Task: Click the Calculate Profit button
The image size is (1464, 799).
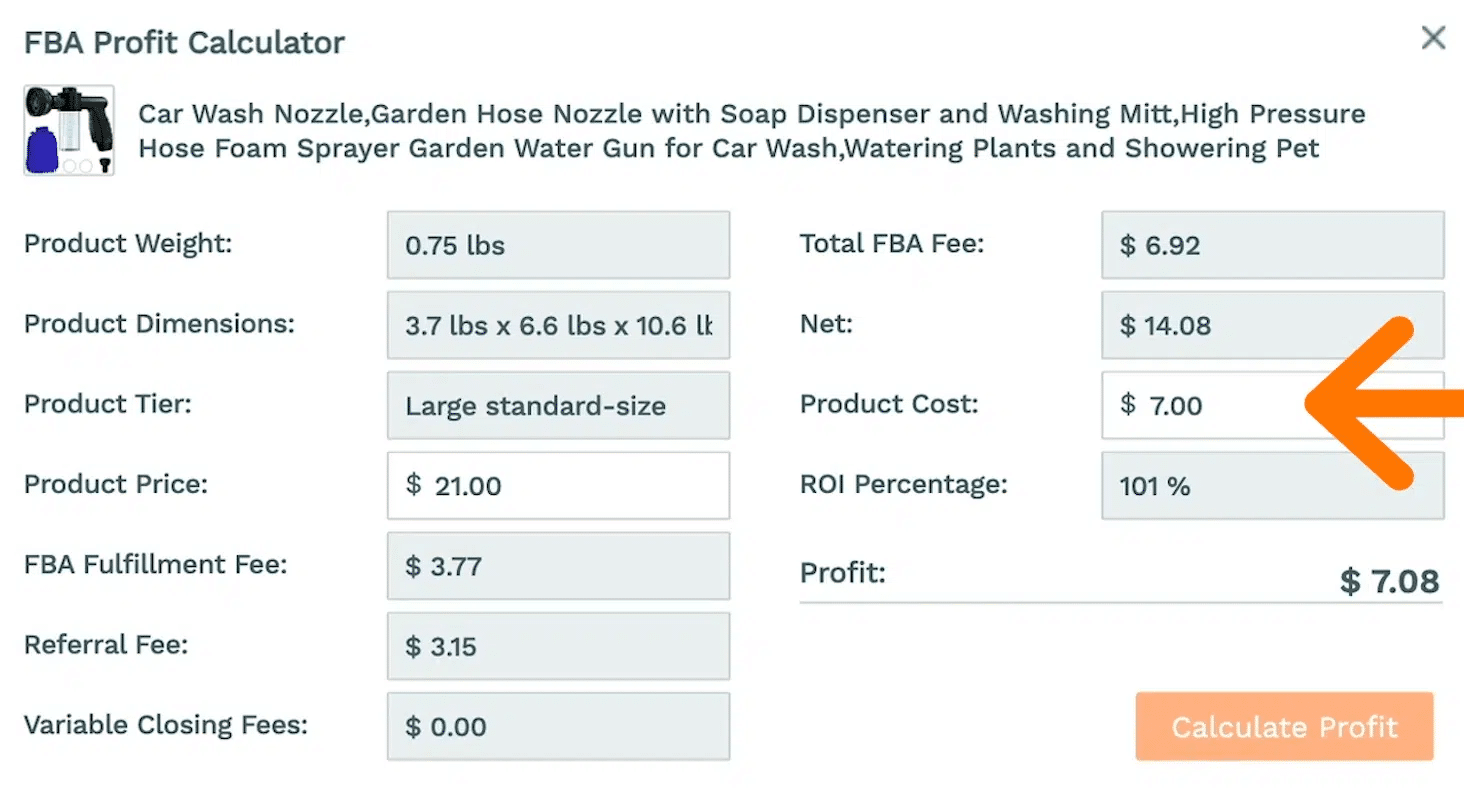Action: 1284,726
